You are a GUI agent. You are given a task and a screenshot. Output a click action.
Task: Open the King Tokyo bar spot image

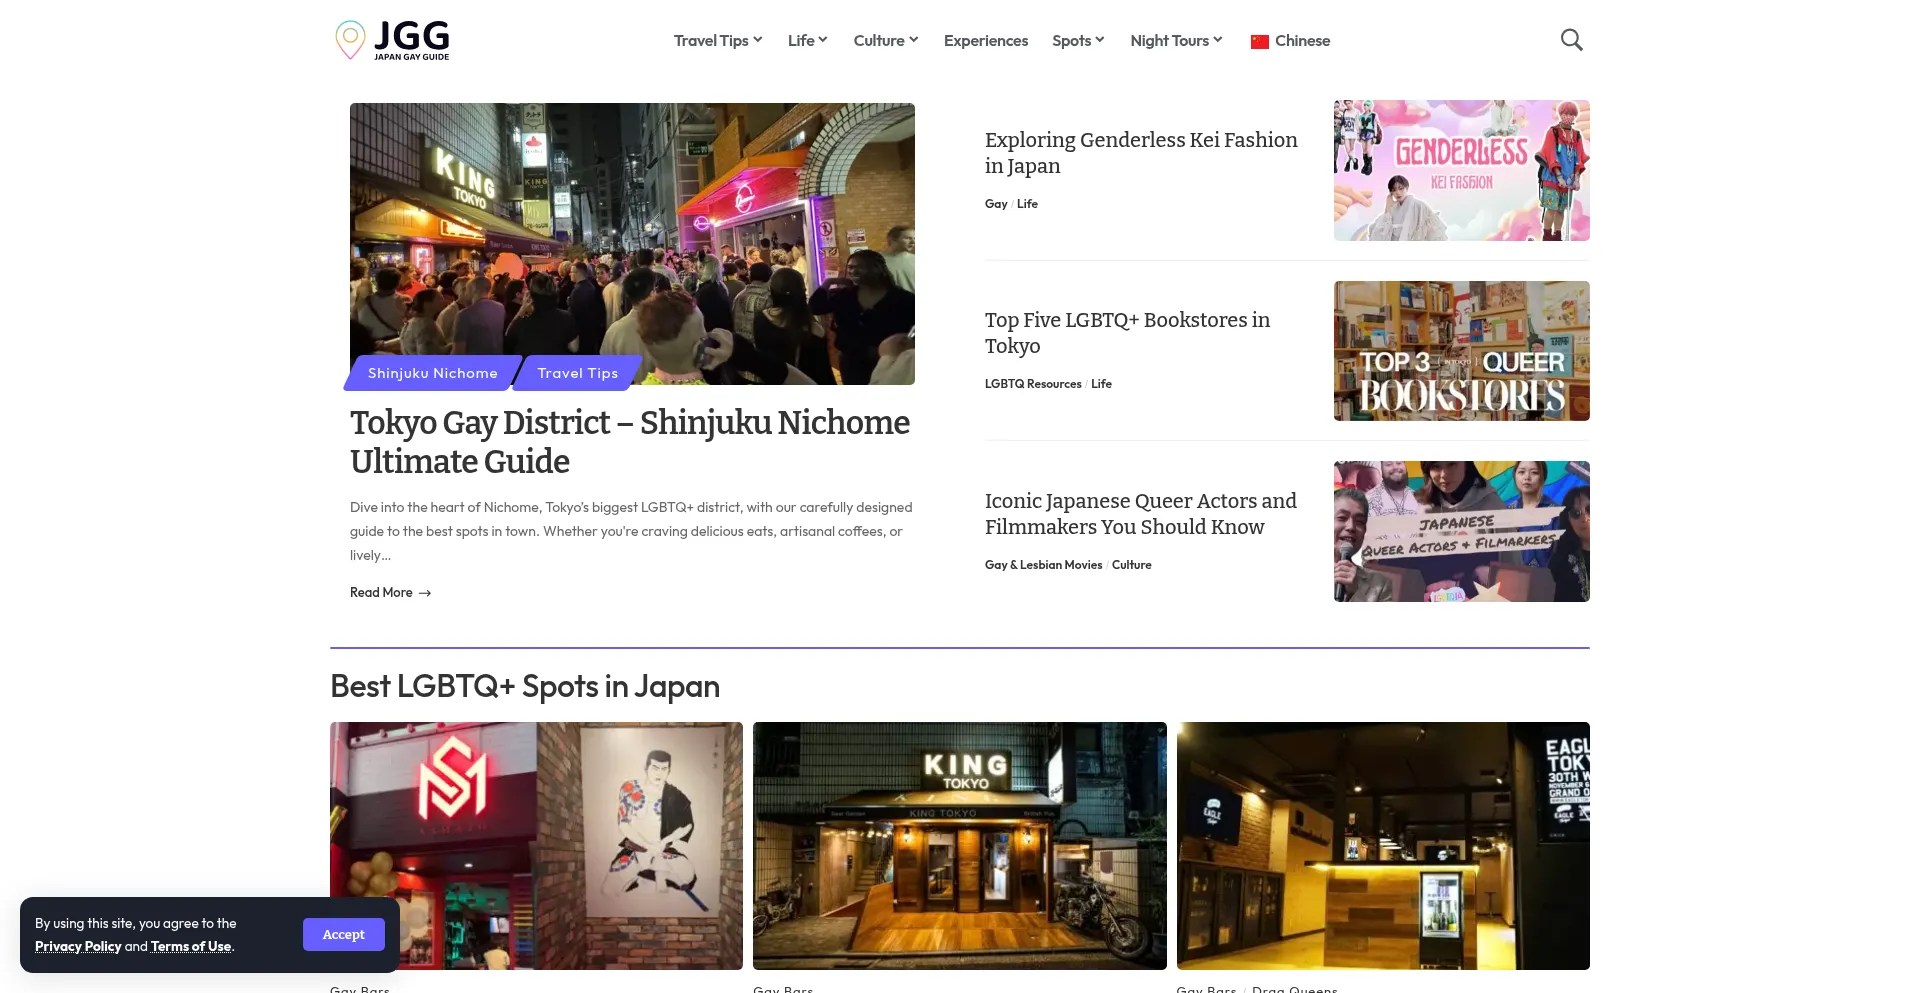(x=959, y=845)
